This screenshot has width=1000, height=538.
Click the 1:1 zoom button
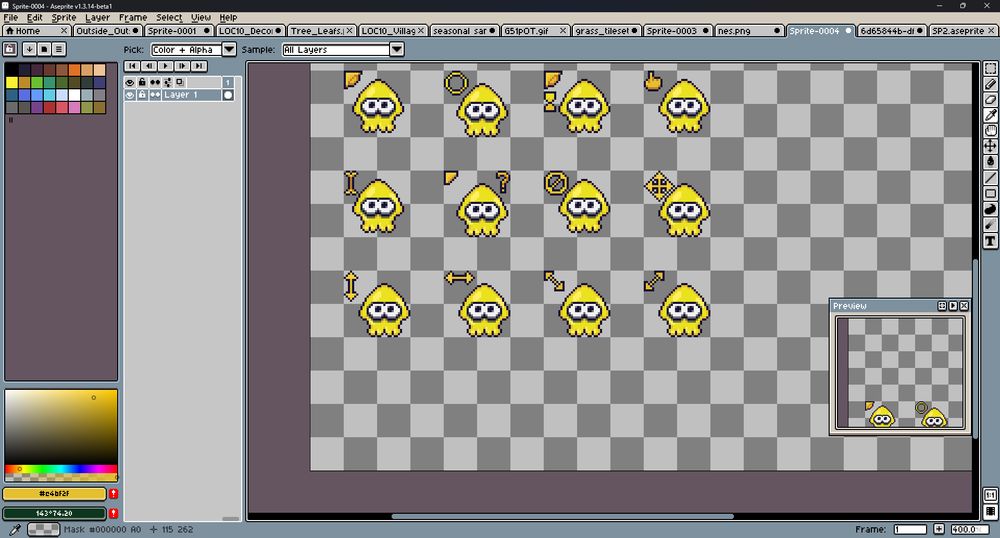(990, 495)
